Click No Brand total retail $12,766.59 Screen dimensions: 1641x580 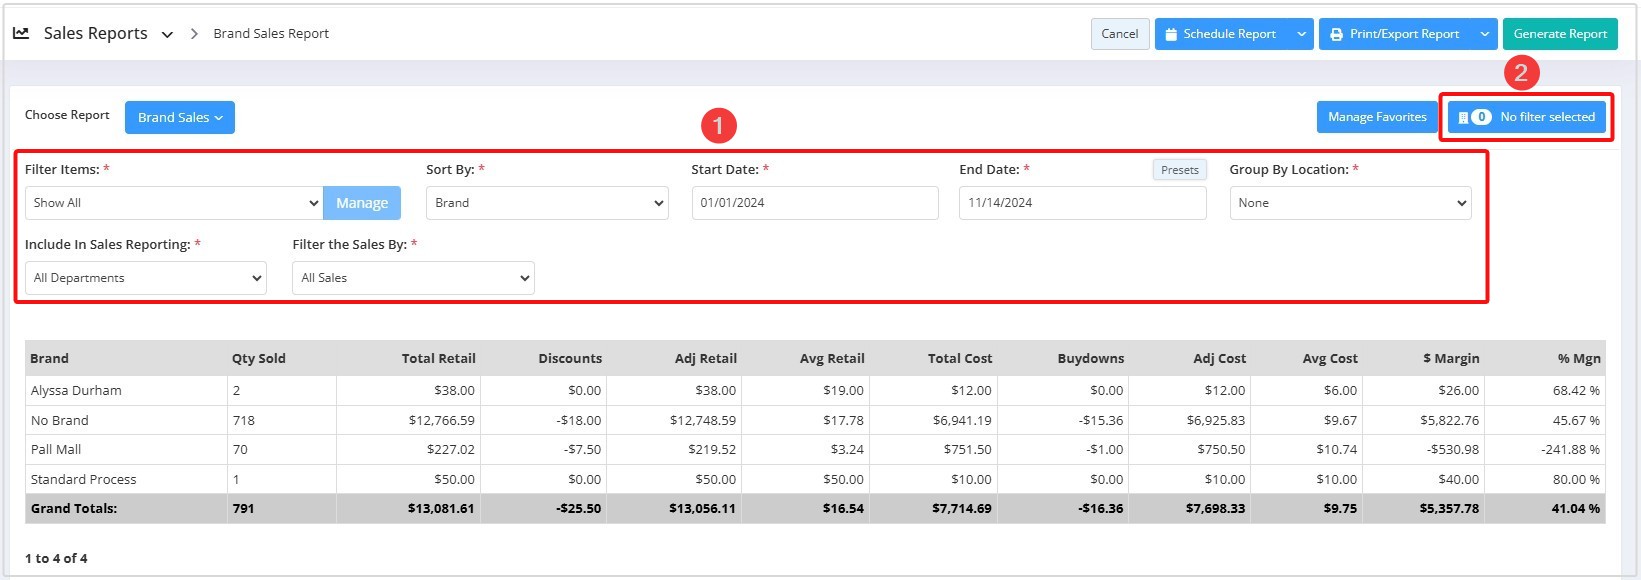442,421
